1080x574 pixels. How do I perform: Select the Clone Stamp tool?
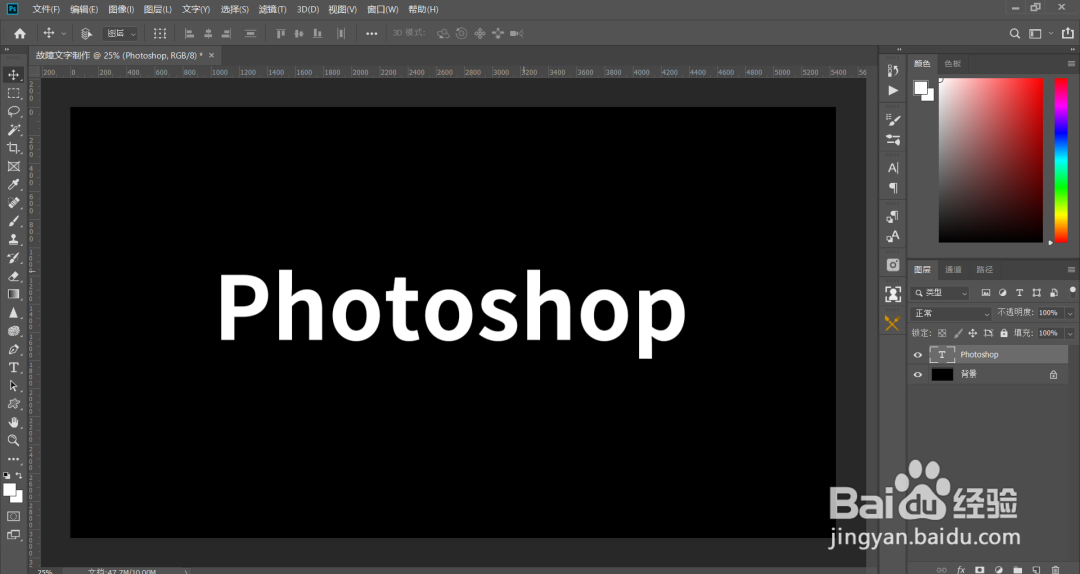(13, 239)
